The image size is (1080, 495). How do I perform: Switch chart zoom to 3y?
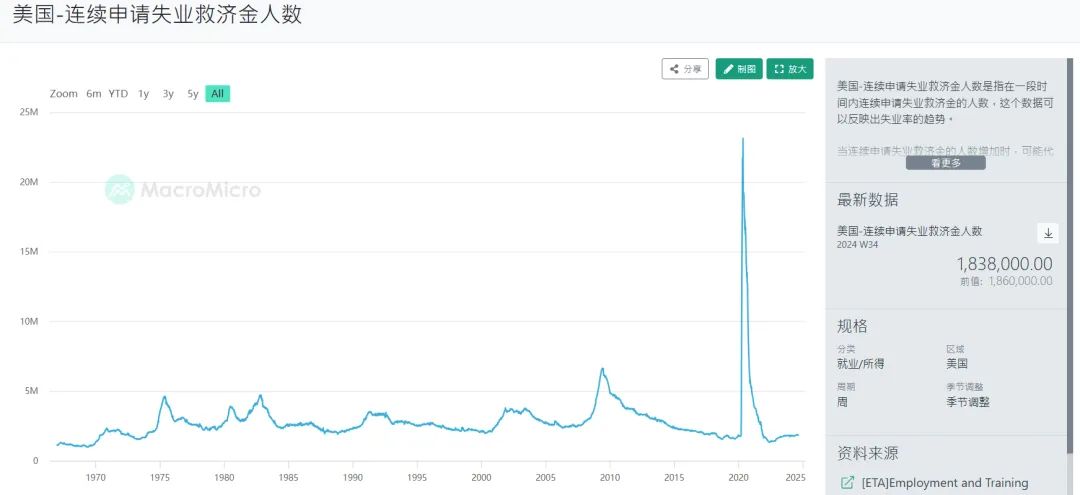coord(168,94)
